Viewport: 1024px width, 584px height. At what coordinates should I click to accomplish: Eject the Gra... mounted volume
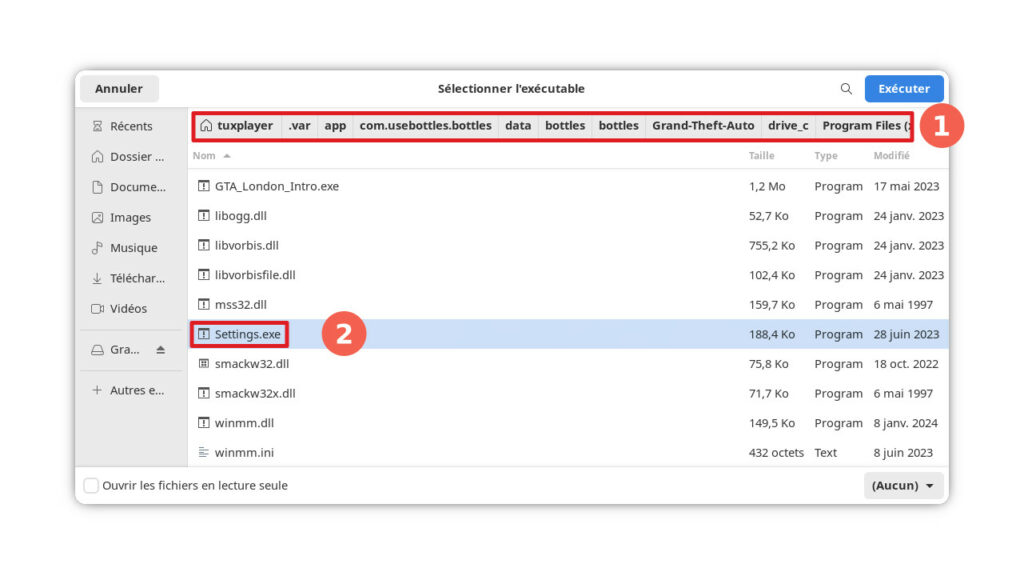point(160,350)
